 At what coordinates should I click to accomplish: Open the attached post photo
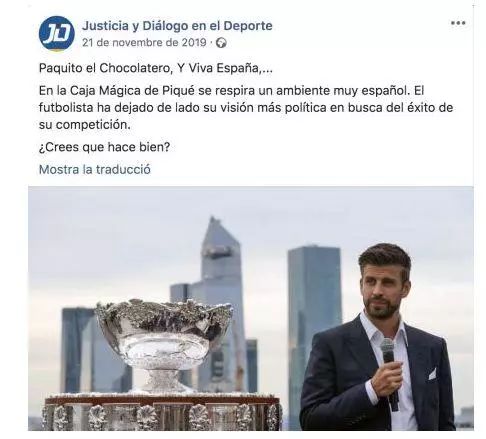[x=251, y=308]
